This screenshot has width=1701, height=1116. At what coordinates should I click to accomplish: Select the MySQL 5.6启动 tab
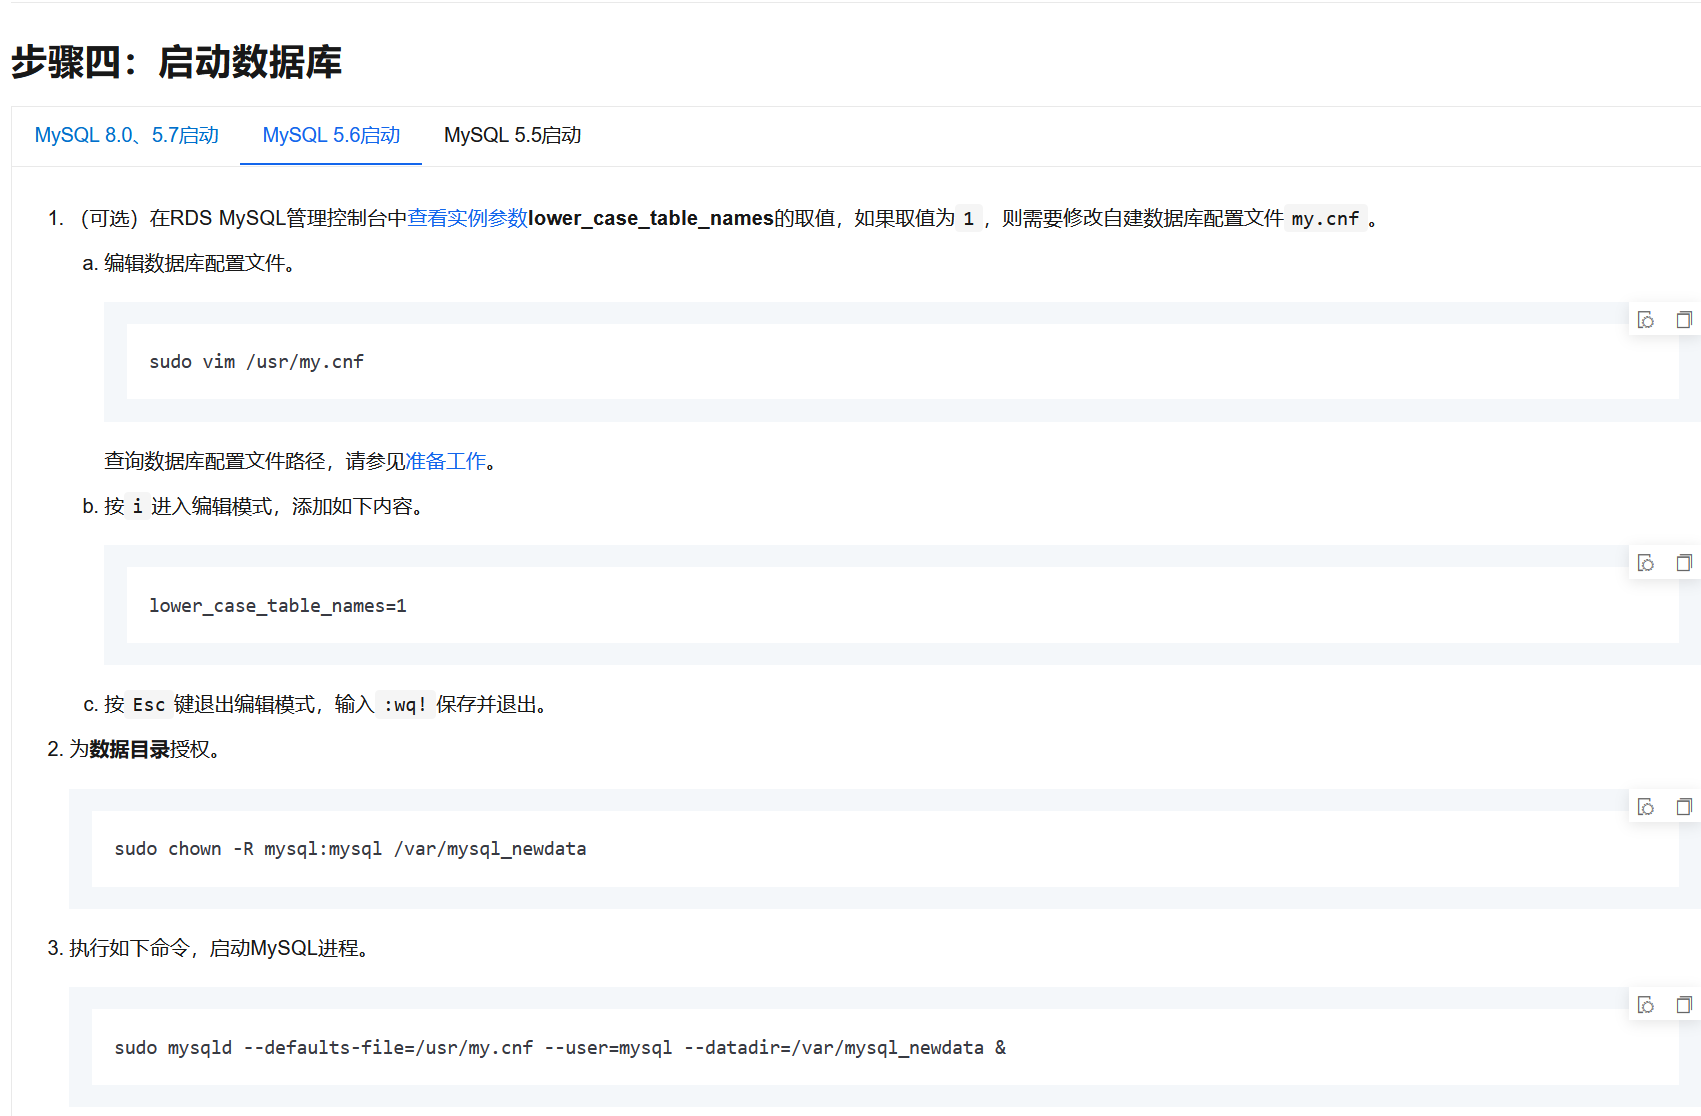point(331,135)
